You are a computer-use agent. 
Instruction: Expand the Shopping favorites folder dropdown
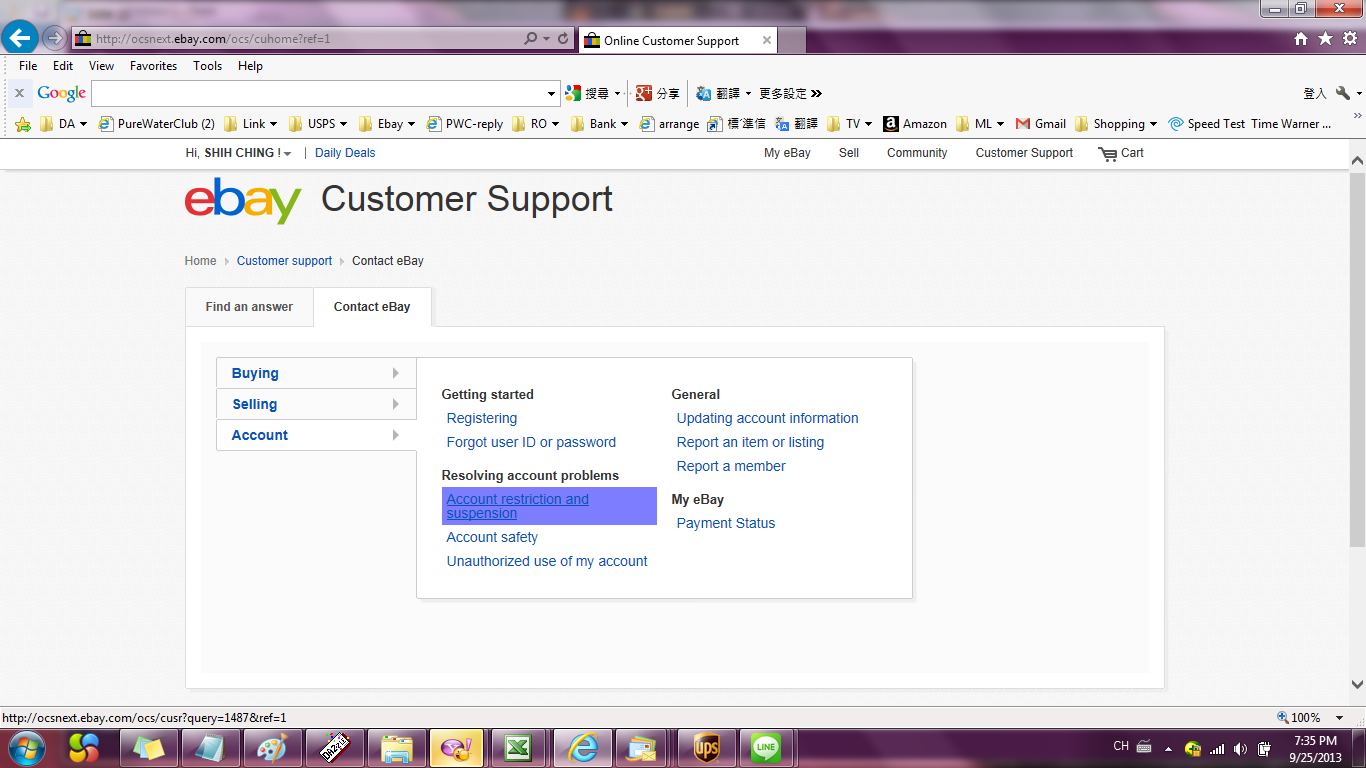(x=1153, y=124)
